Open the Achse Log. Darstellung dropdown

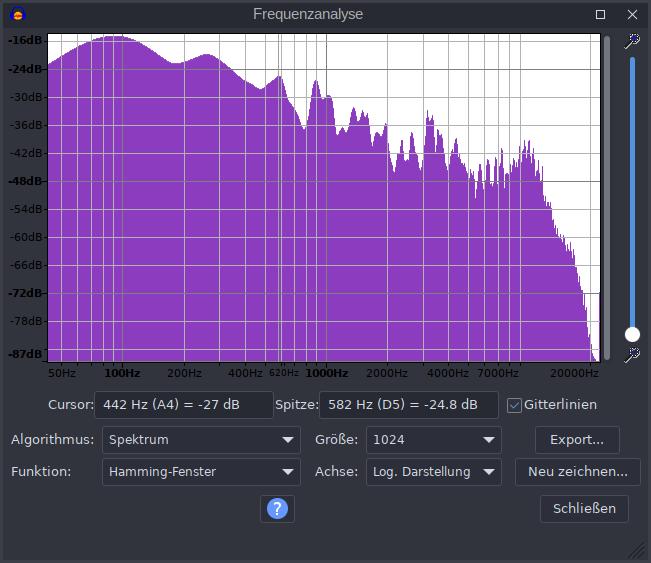pos(434,472)
